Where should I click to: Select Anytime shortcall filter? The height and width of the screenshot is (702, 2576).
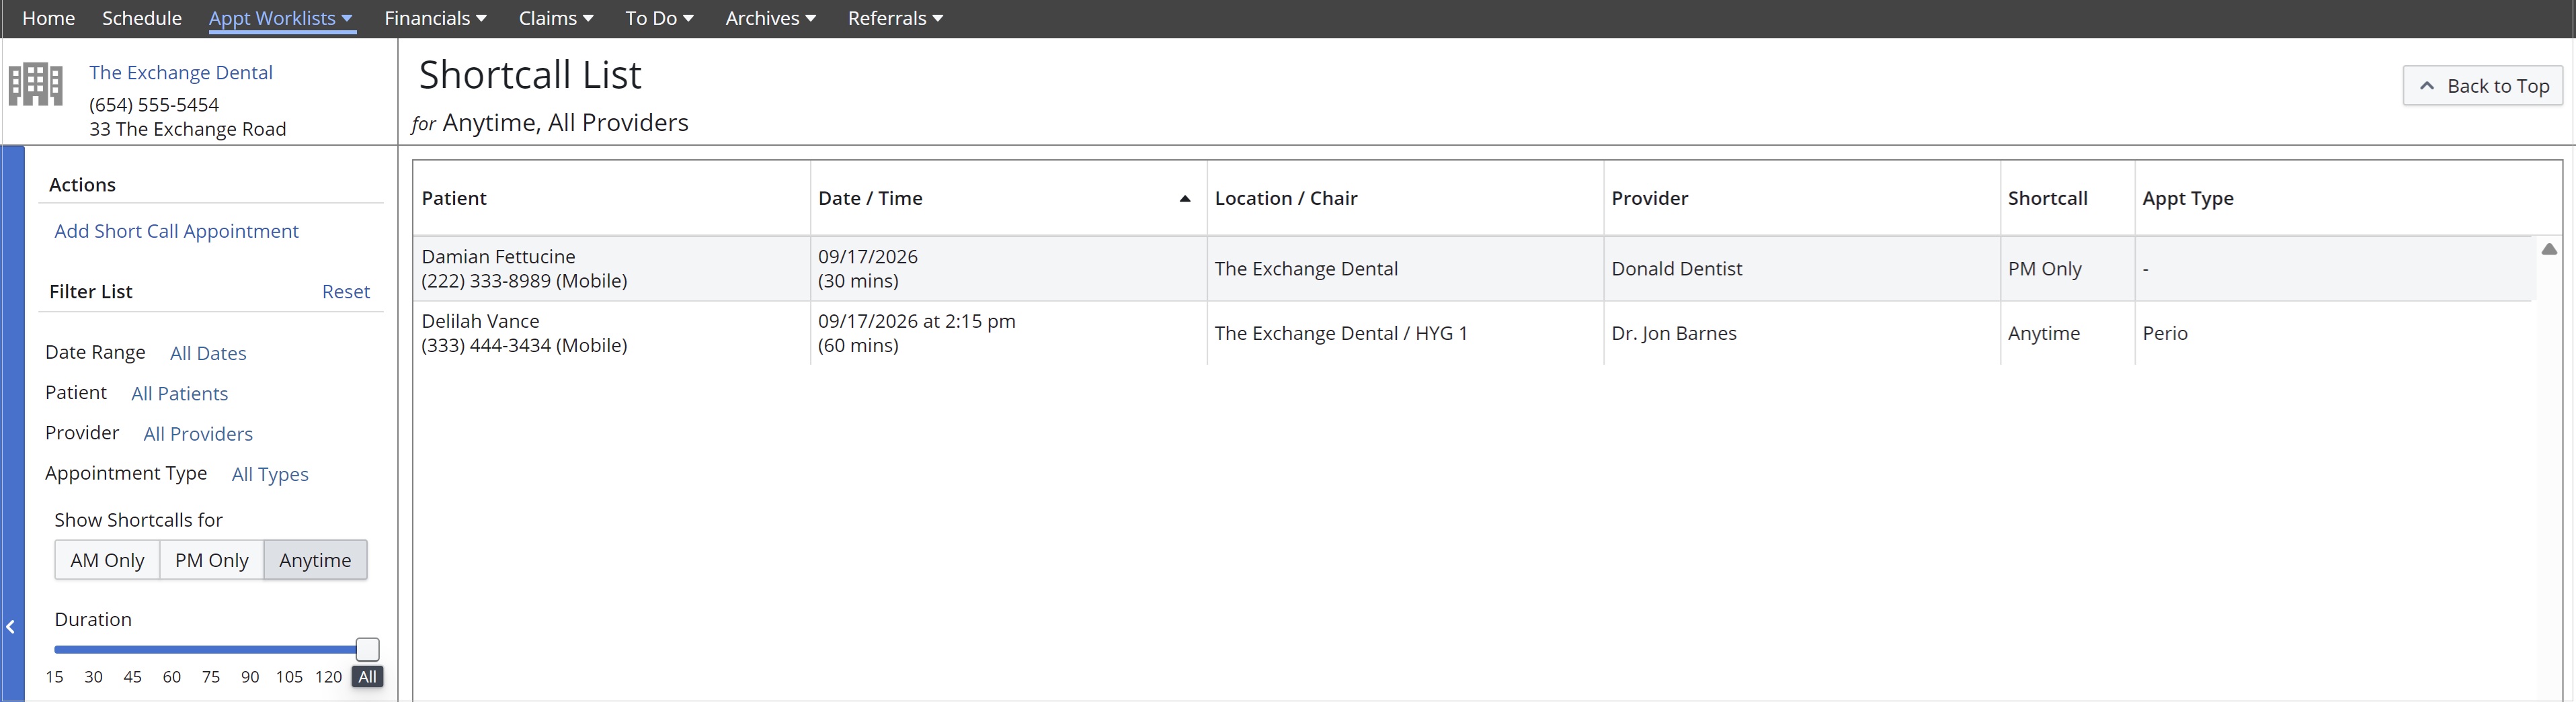coord(315,560)
